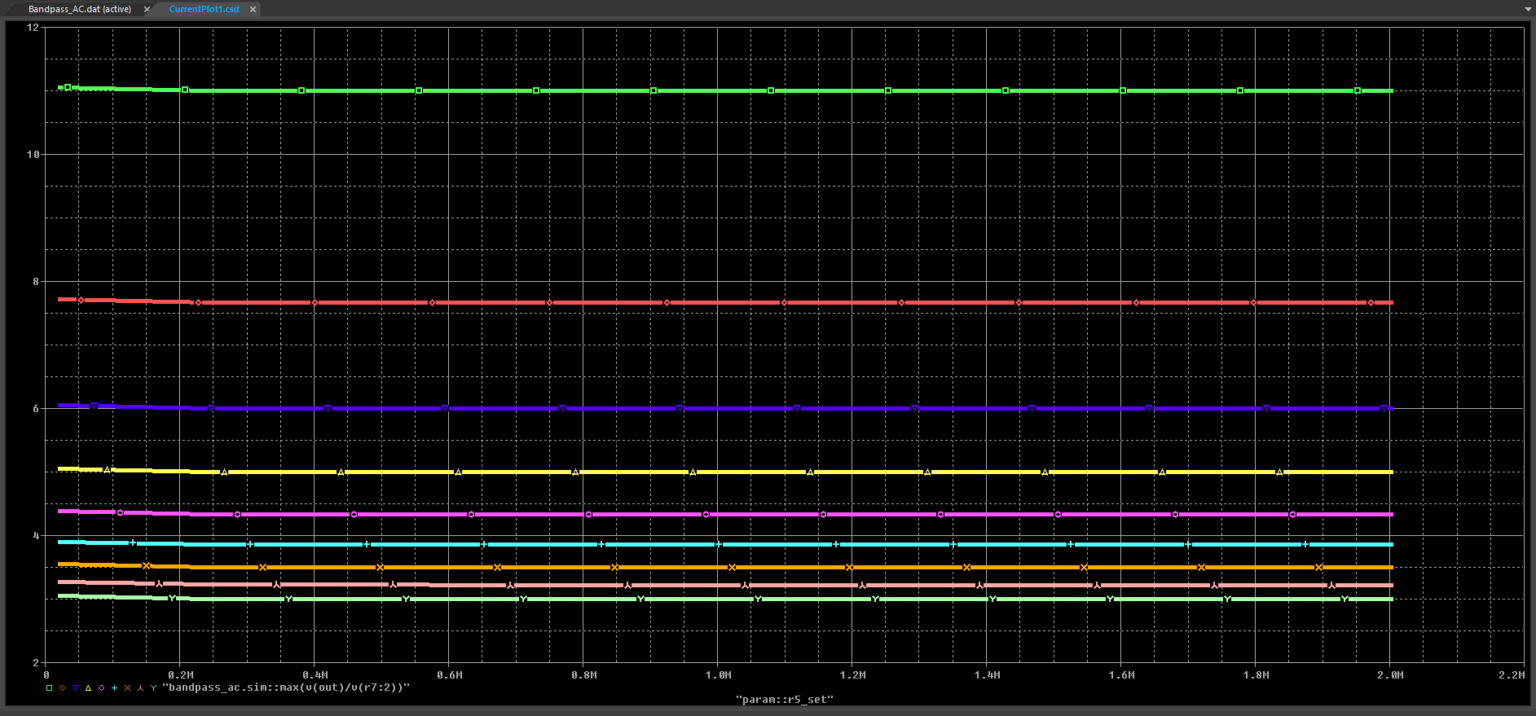
Task: Select the bandpass_ac.sim max(v(out)/v(r7:2)) trace name
Action: click(x=285, y=688)
